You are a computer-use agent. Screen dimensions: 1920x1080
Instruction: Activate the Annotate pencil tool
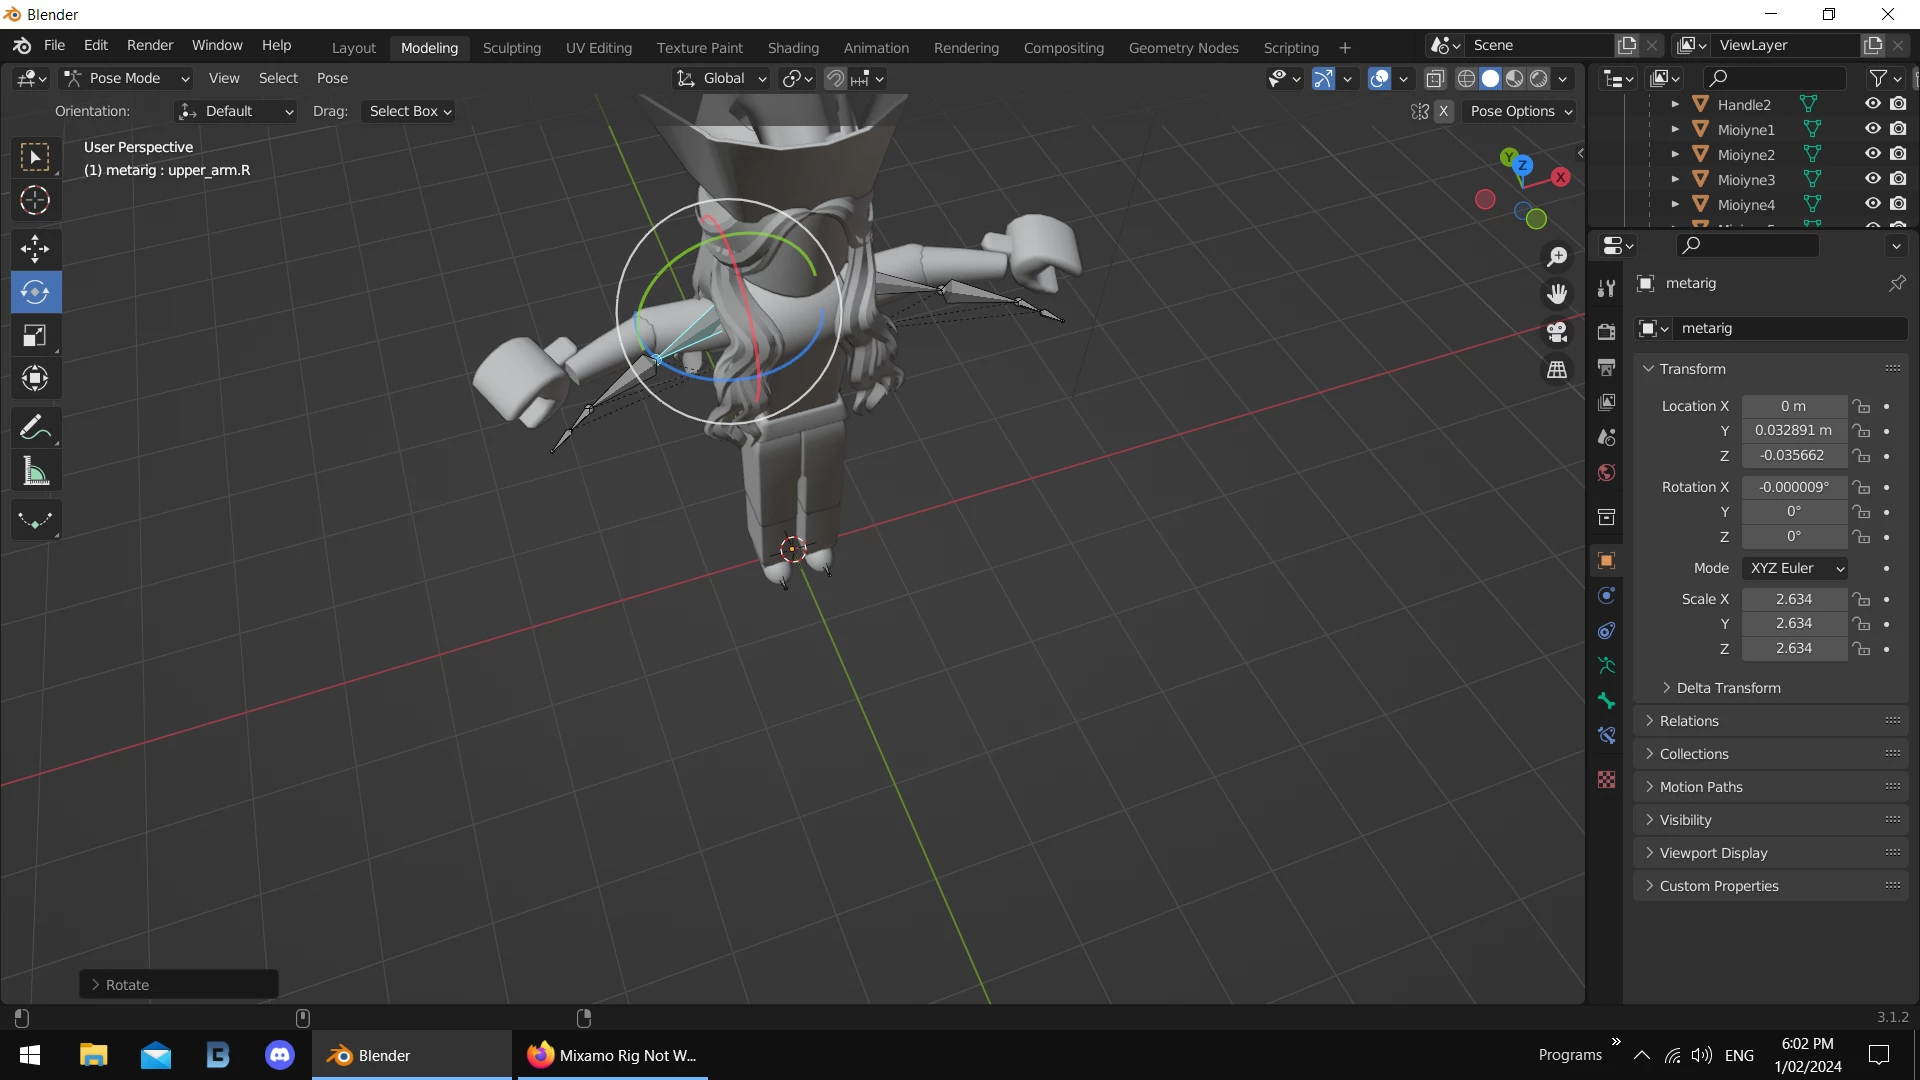coord(35,428)
